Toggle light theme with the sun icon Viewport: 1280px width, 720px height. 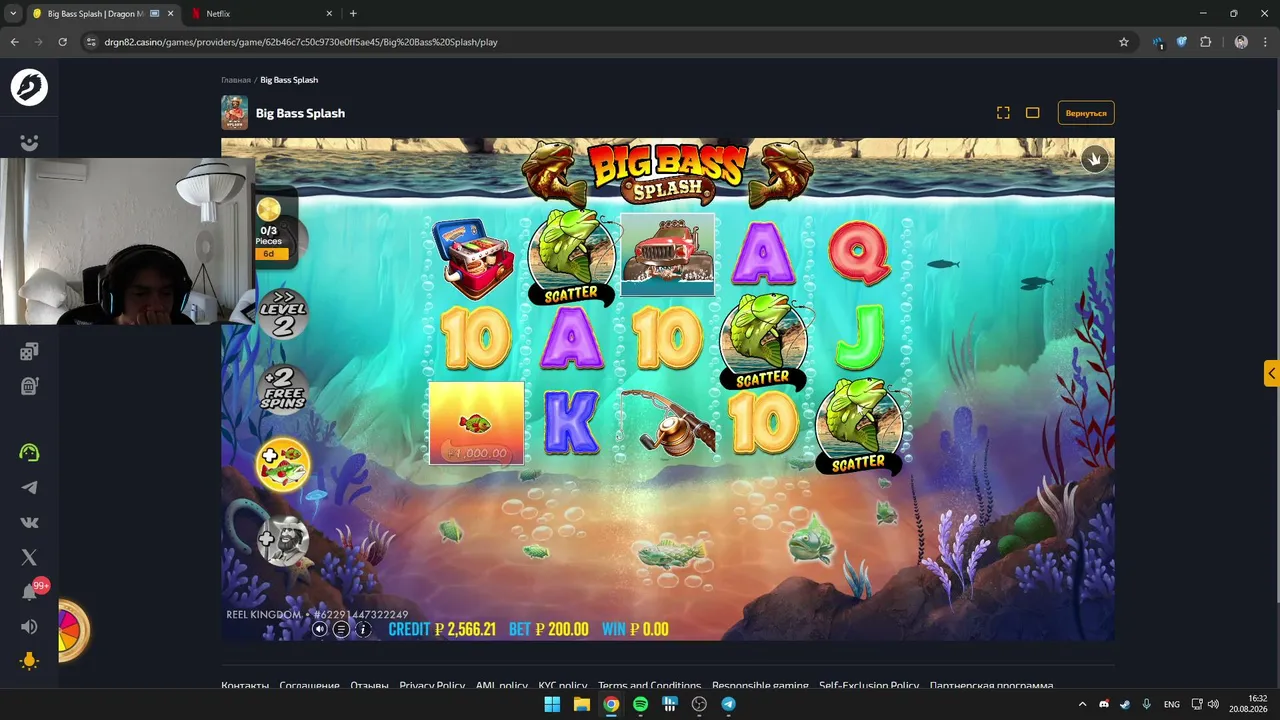[29, 661]
